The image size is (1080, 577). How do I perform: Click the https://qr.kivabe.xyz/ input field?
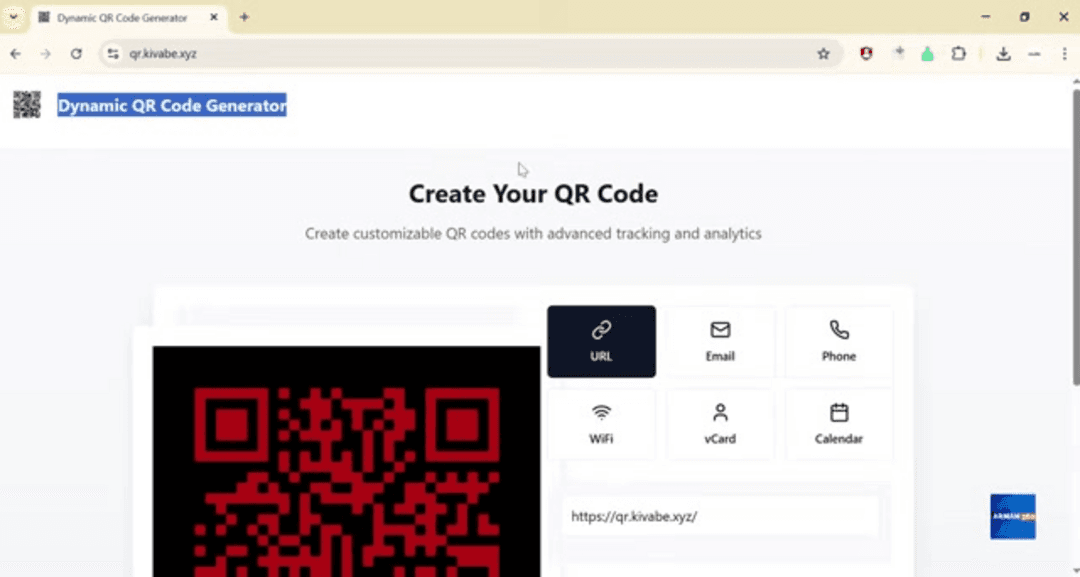tap(720, 516)
